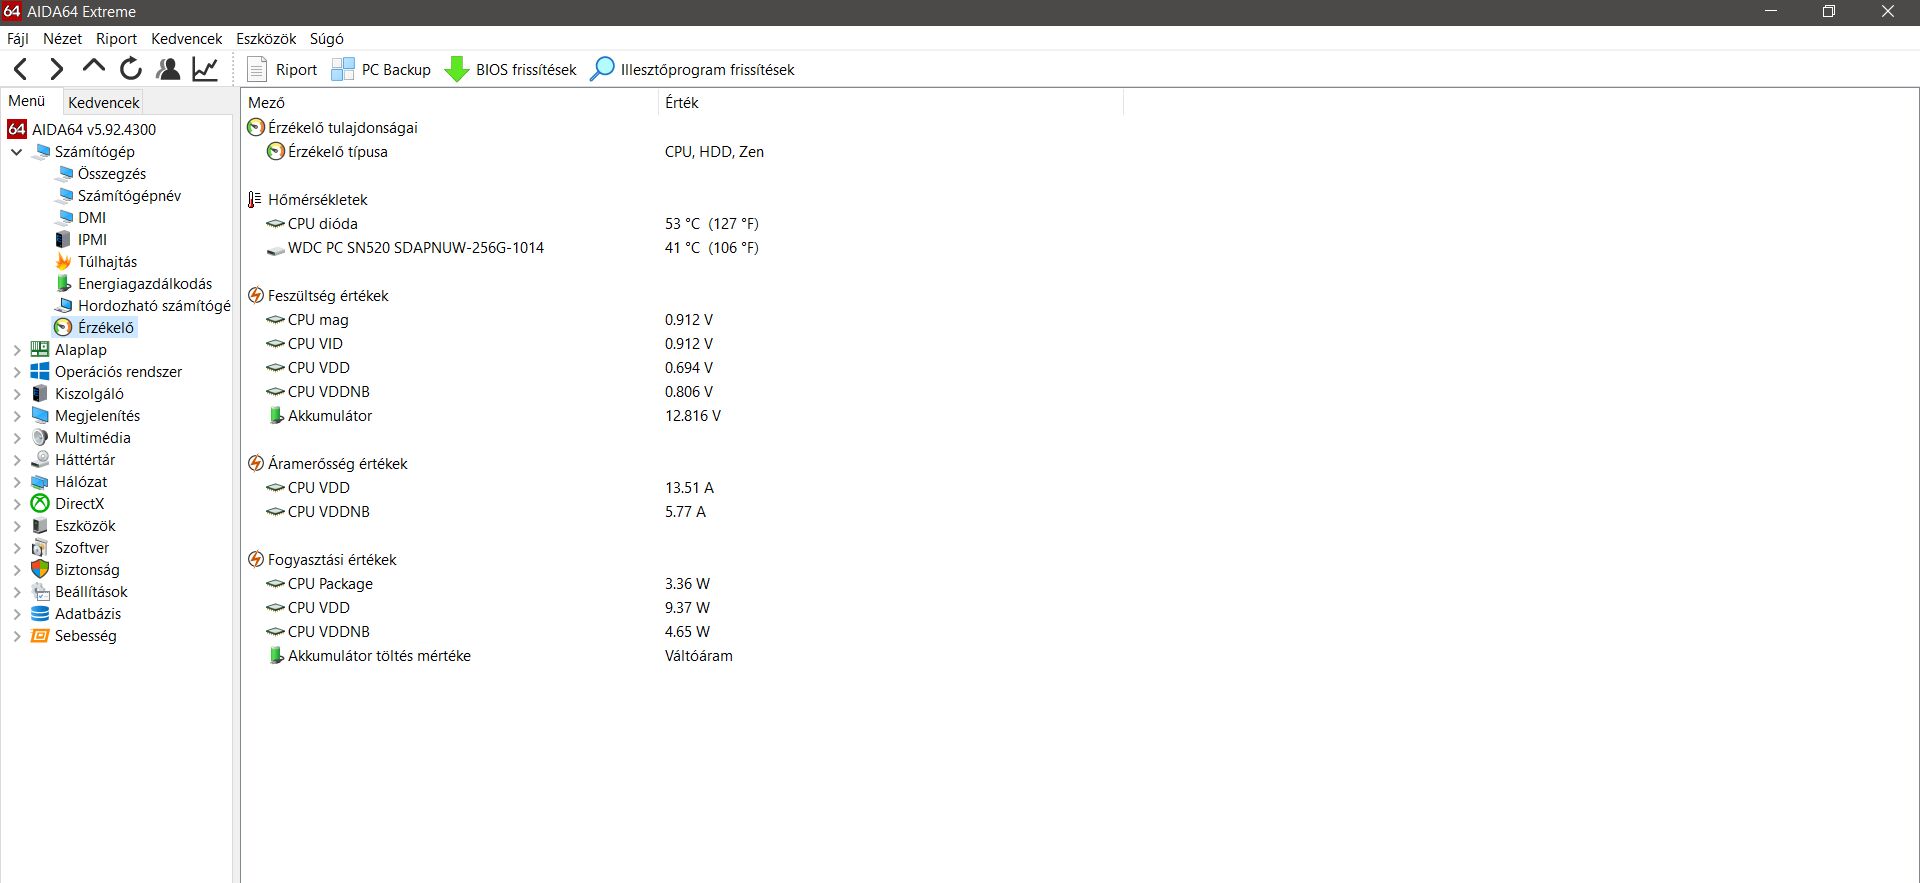Expand the Megjelenítés tree node
This screenshot has width=1920, height=883.
[x=16, y=416]
